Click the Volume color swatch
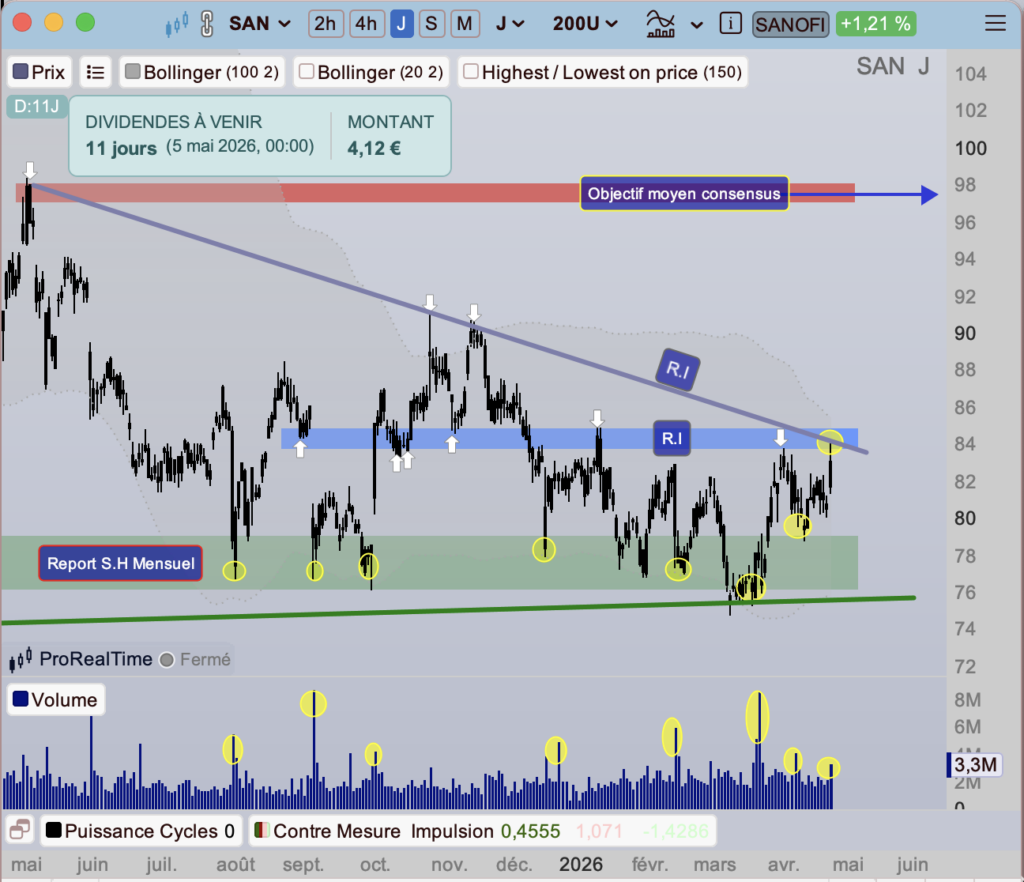 19,700
